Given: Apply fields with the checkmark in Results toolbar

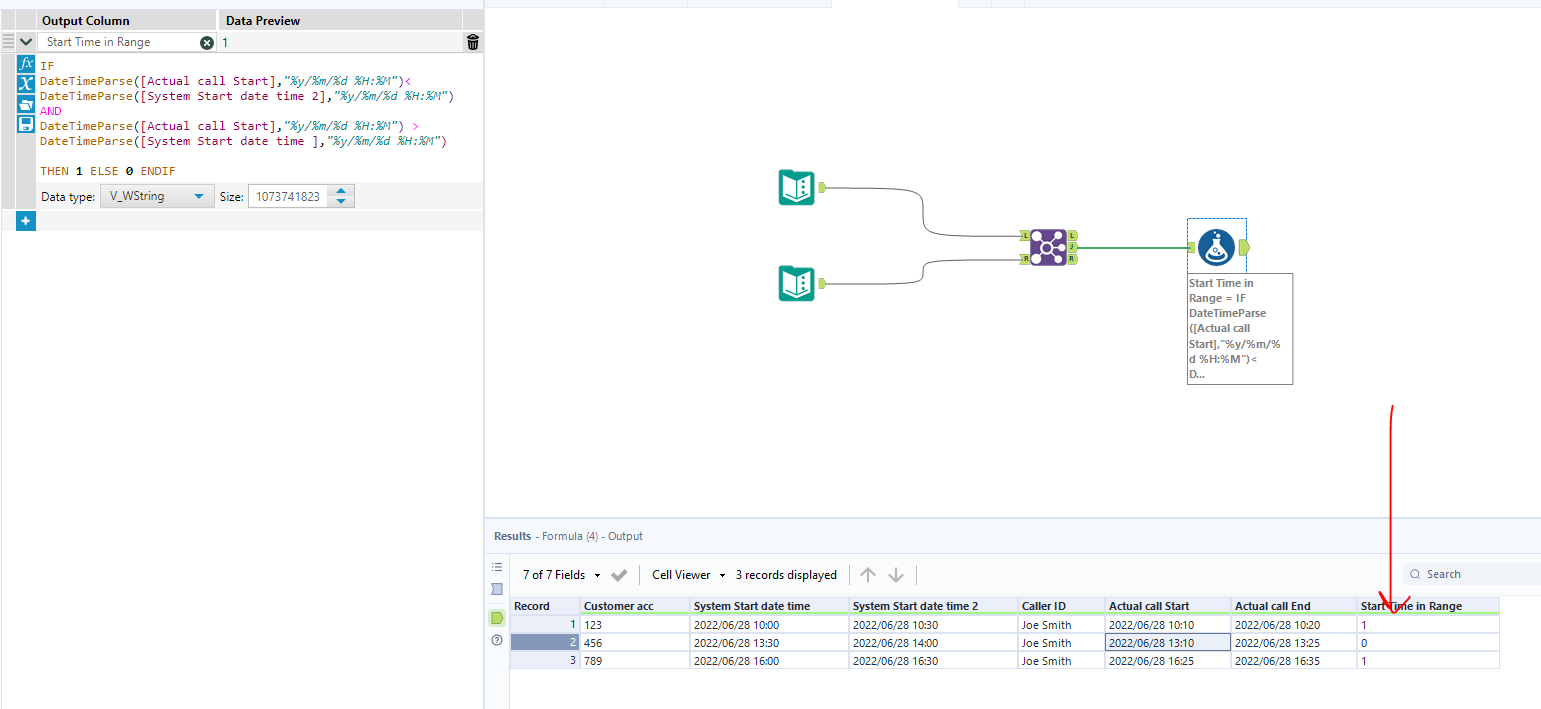Looking at the screenshot, I should [x=619, y=575].
